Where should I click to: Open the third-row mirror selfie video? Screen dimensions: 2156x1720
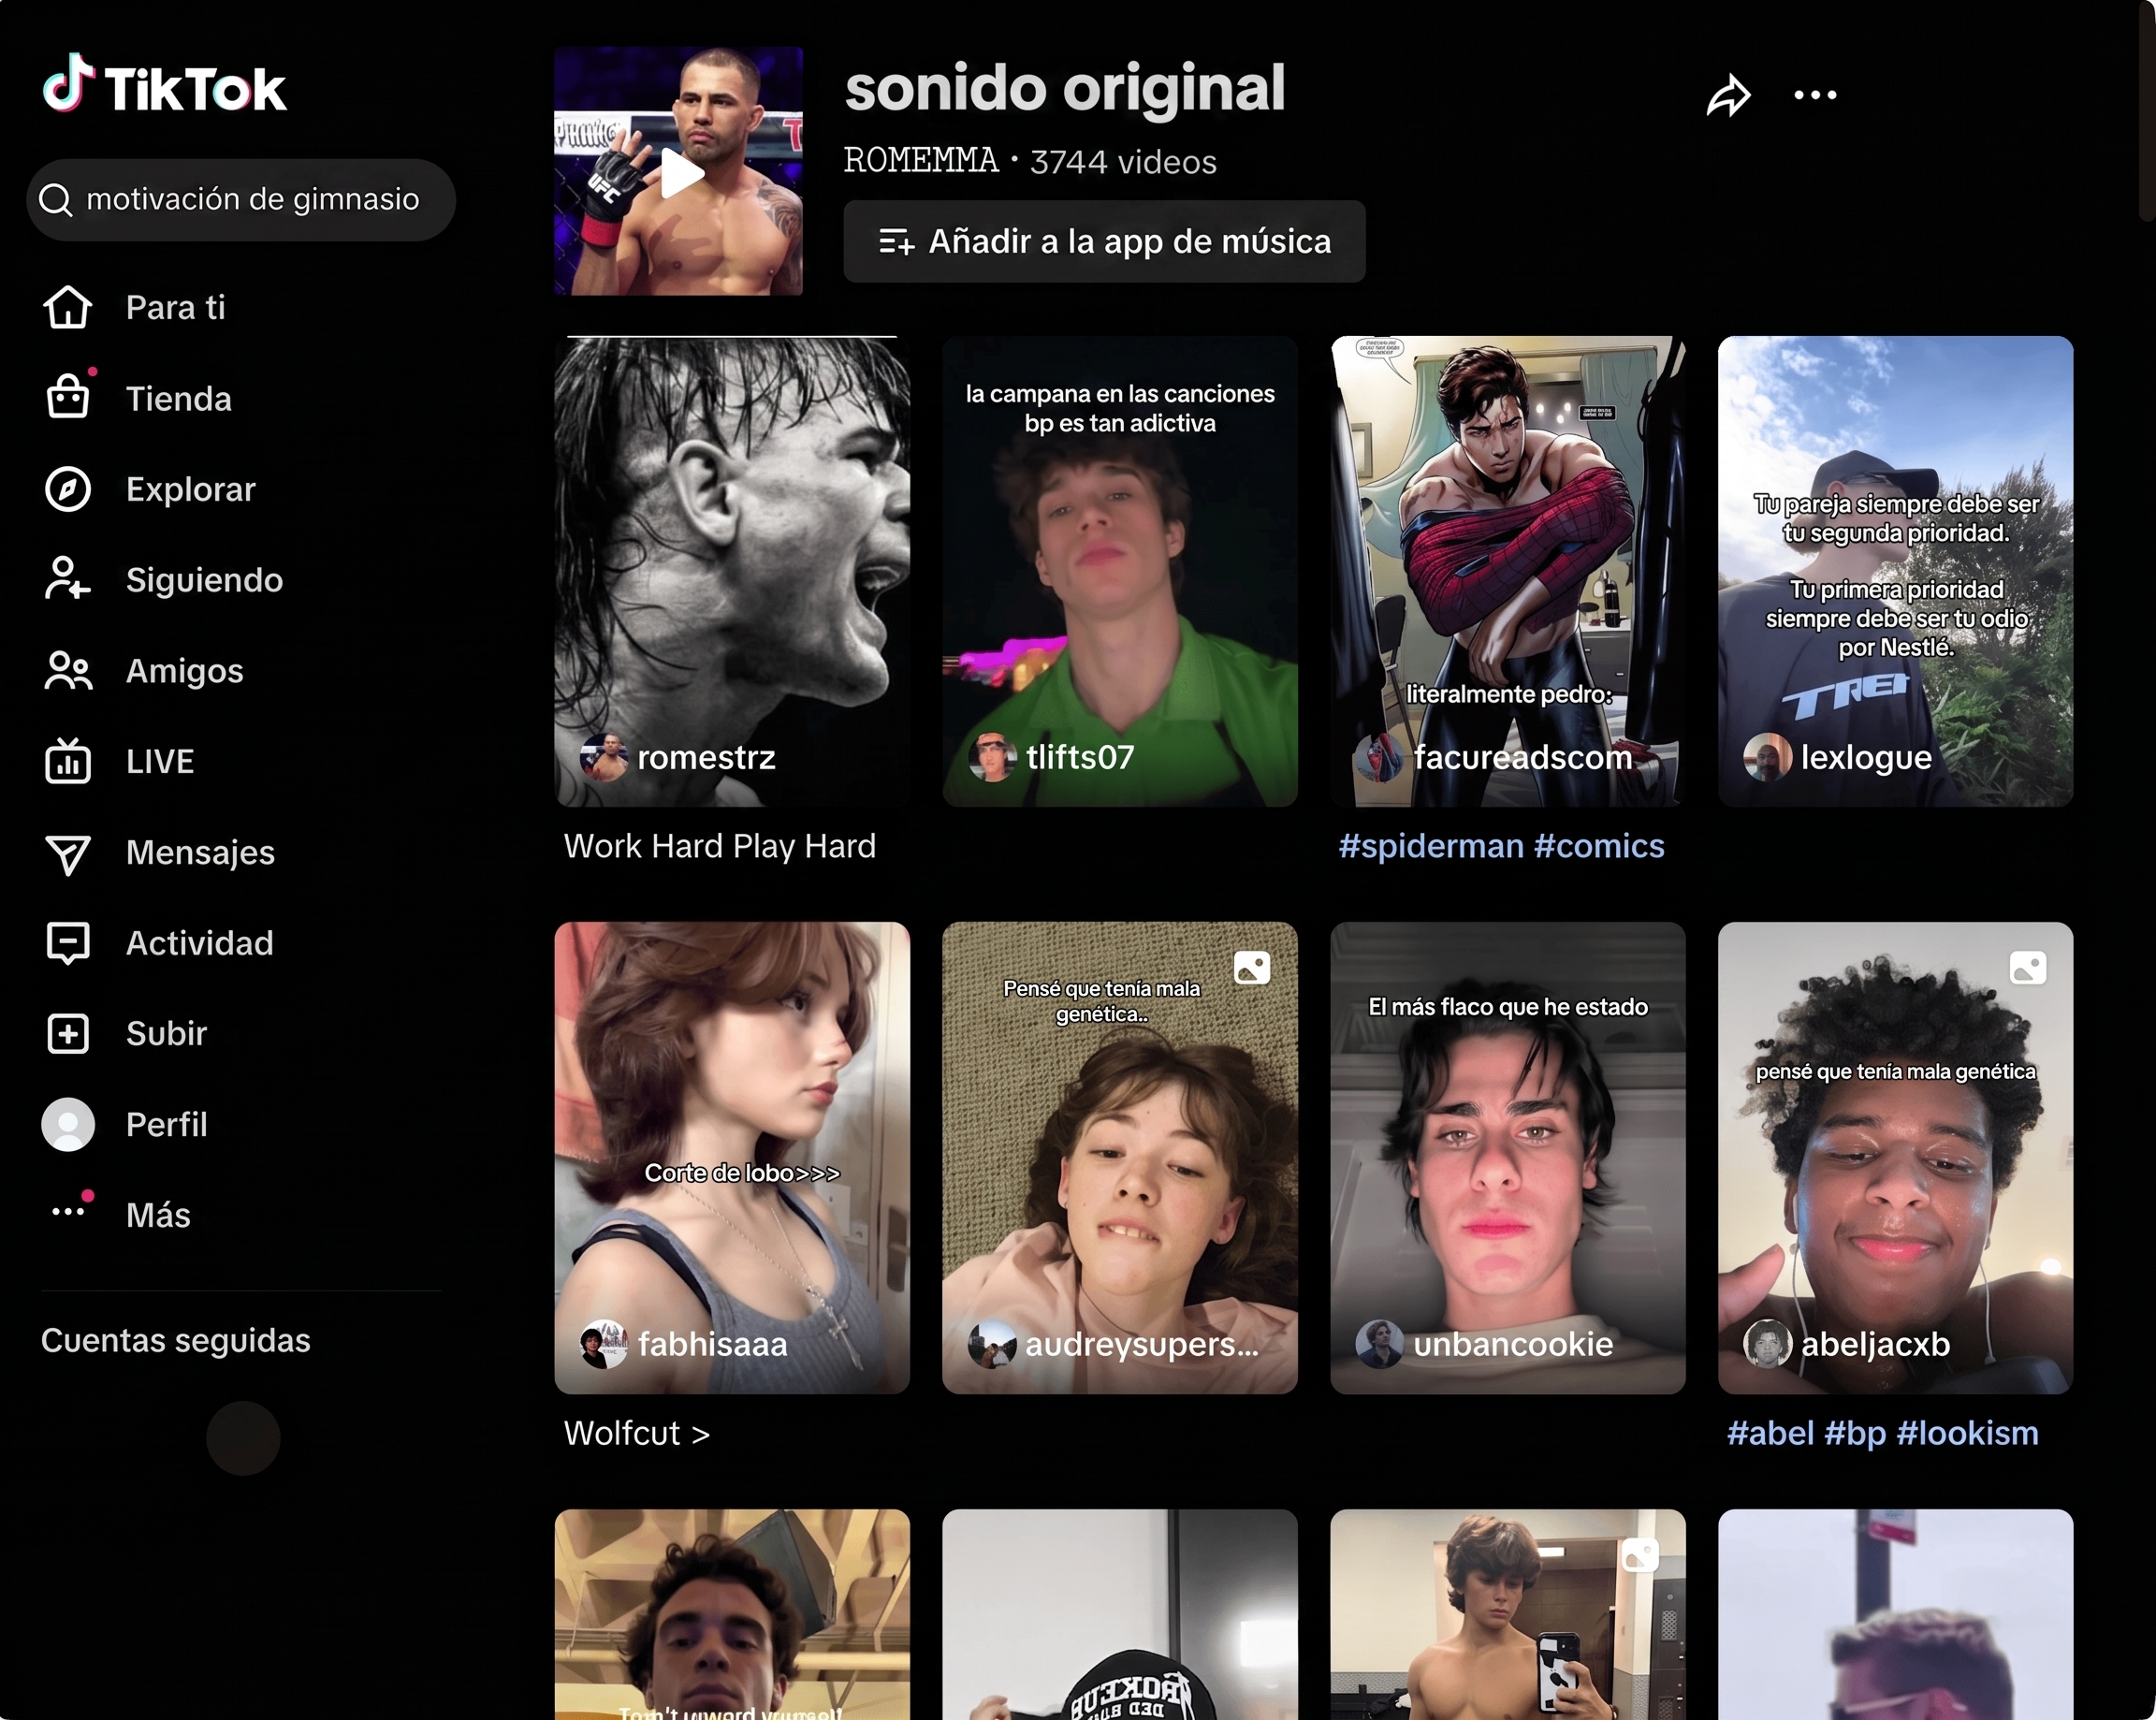pyautogui.click(x=1508, y=1614)
